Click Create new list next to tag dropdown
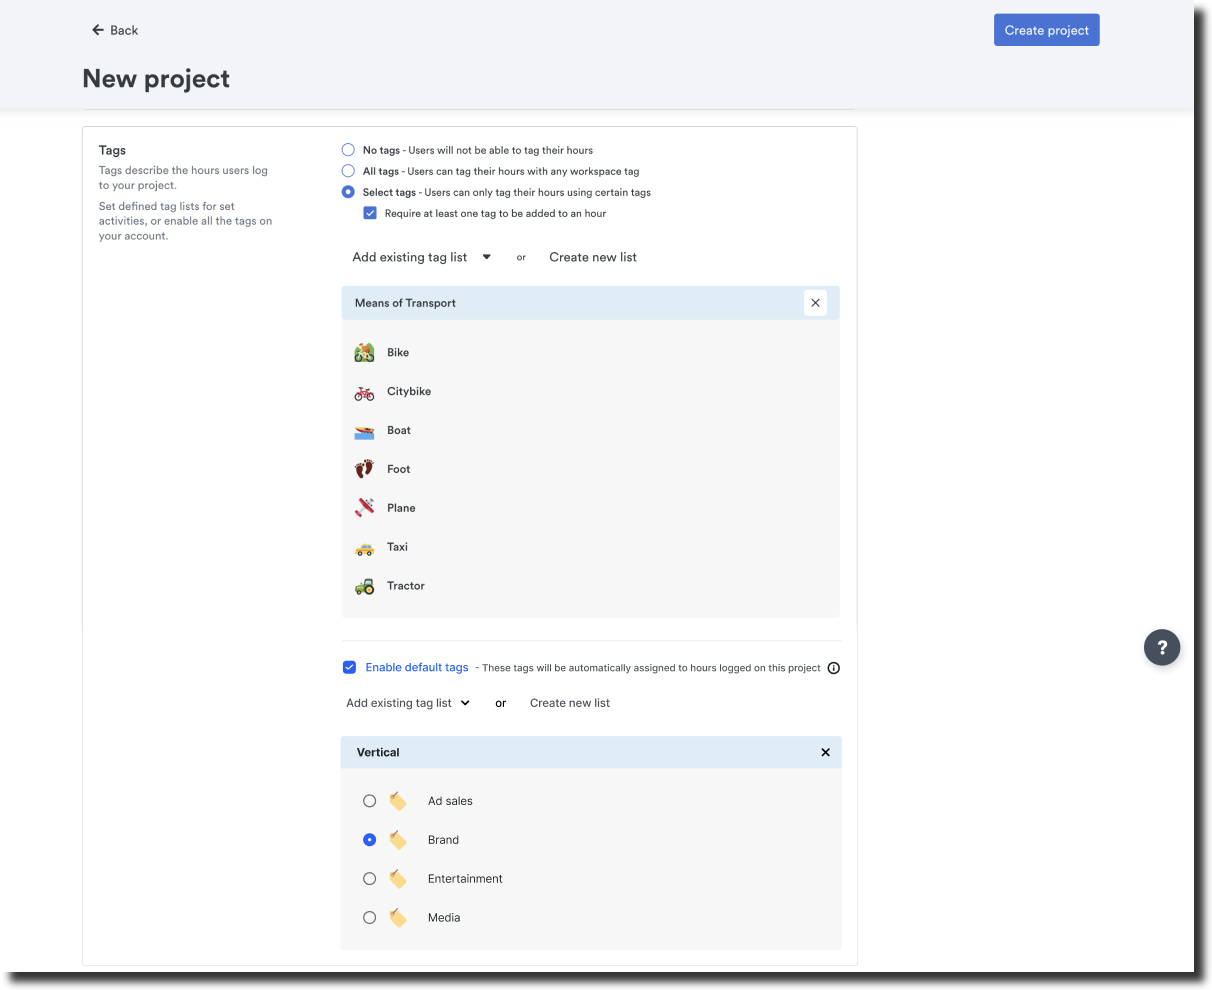Image resolution: width=1212 pixels, height=990 pixels. click(593, 257)
